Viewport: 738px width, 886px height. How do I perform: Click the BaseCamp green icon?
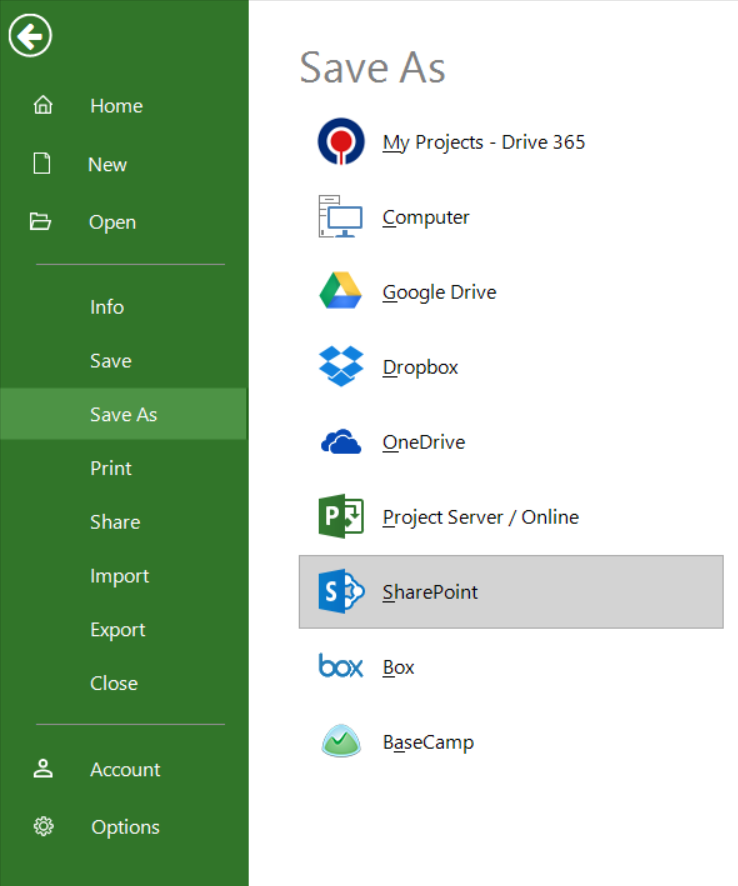click(x=341, y=741)
